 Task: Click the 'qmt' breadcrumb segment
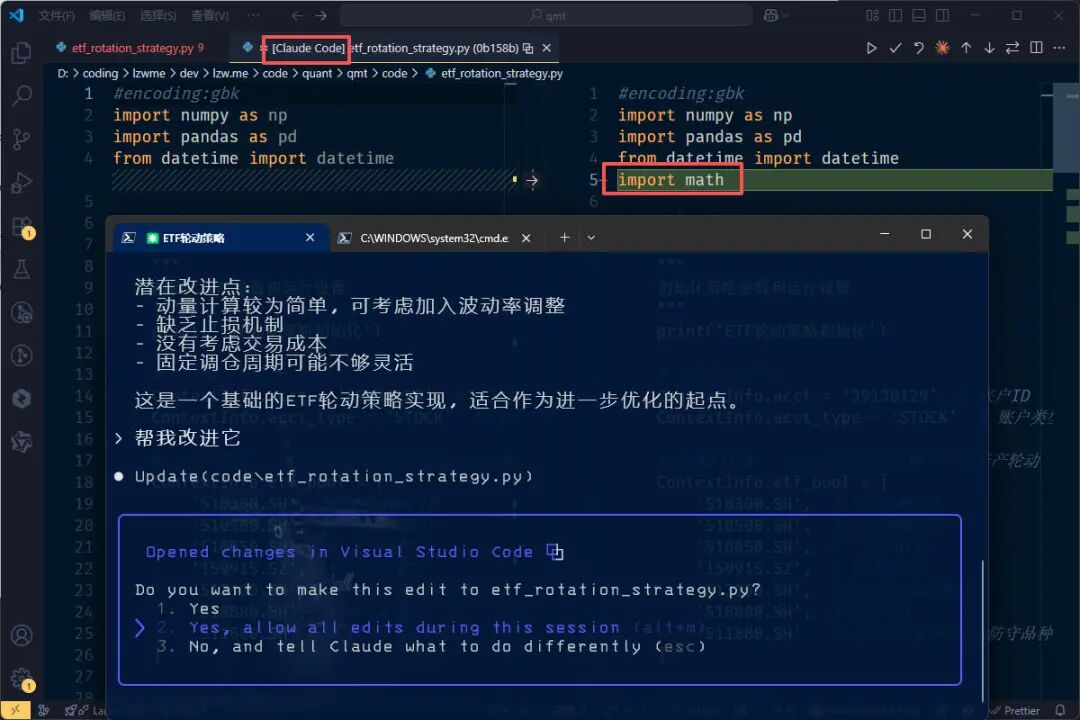click(357, 73)
